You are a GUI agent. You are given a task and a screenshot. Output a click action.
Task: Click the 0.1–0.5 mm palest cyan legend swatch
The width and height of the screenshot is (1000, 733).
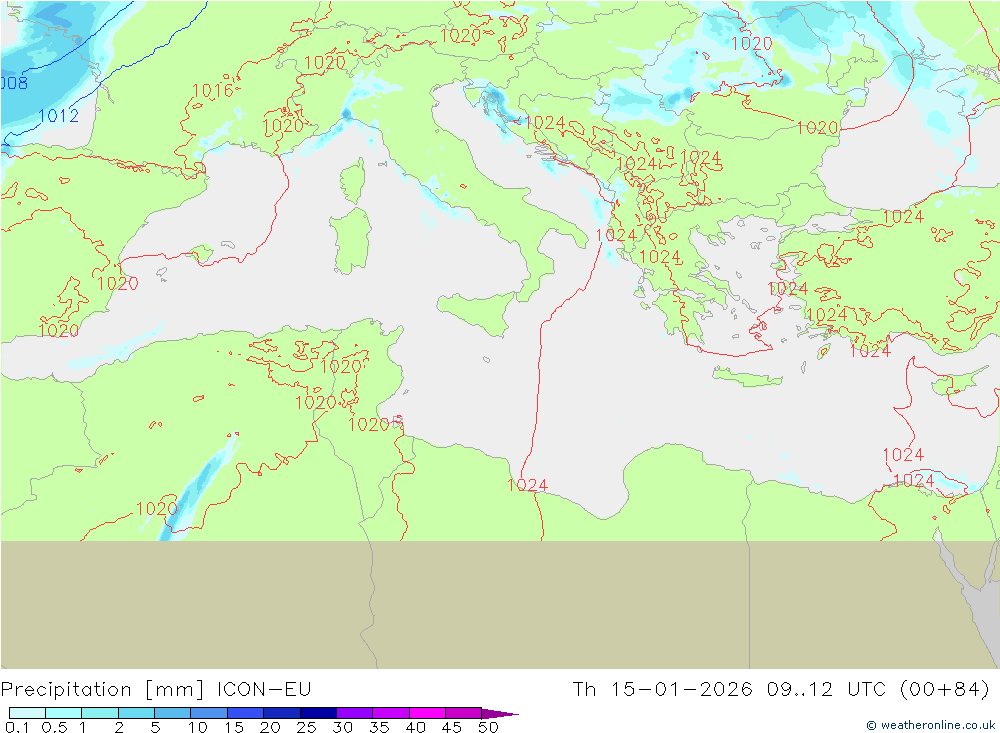[27, 713]
